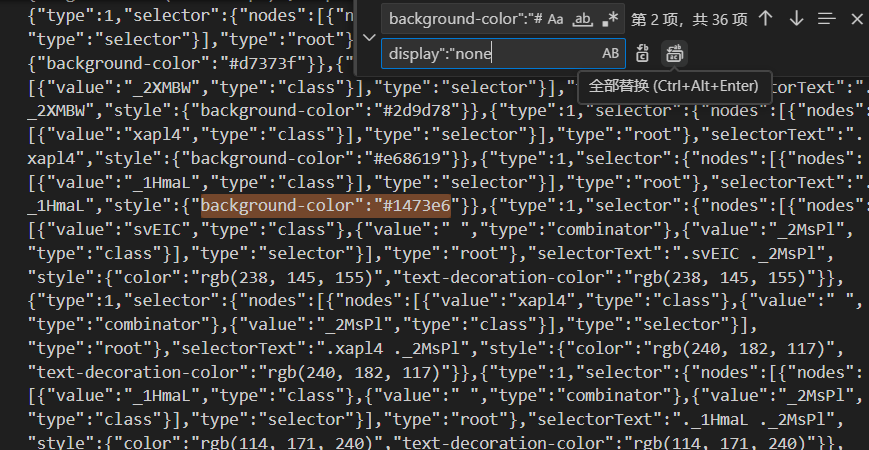
Task: Place cursor on "#2d9d78" color value
Action: (410, 110)
